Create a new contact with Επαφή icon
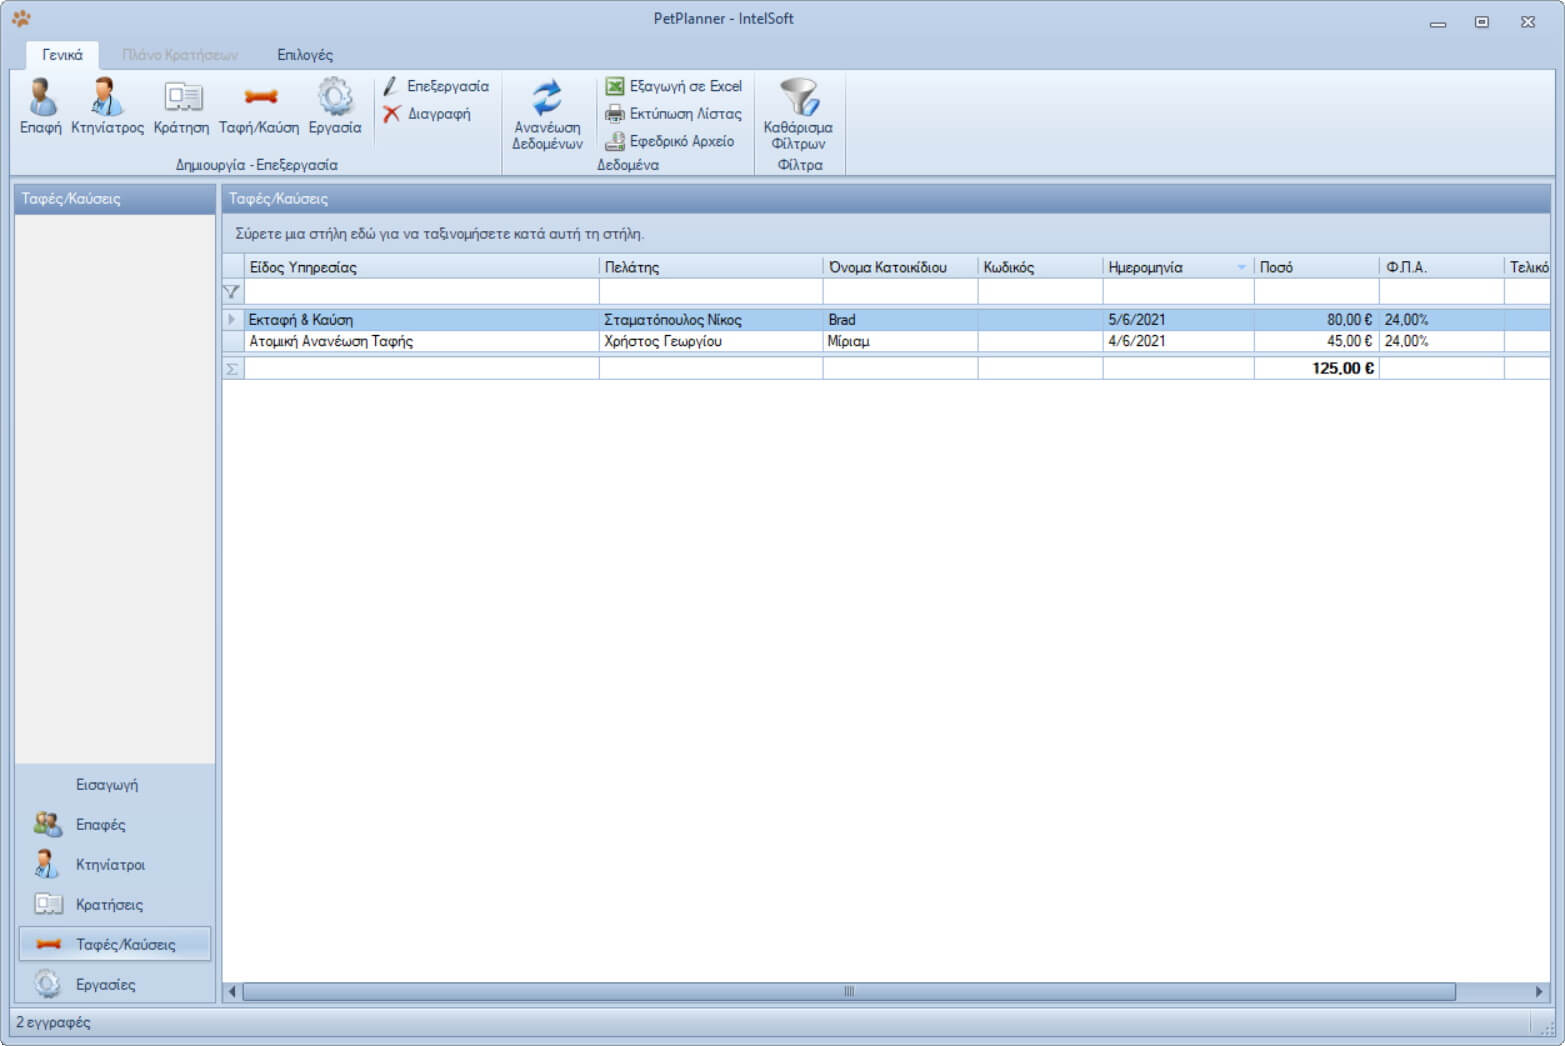Screen dimensions: 1565x1046 [41, 106]
